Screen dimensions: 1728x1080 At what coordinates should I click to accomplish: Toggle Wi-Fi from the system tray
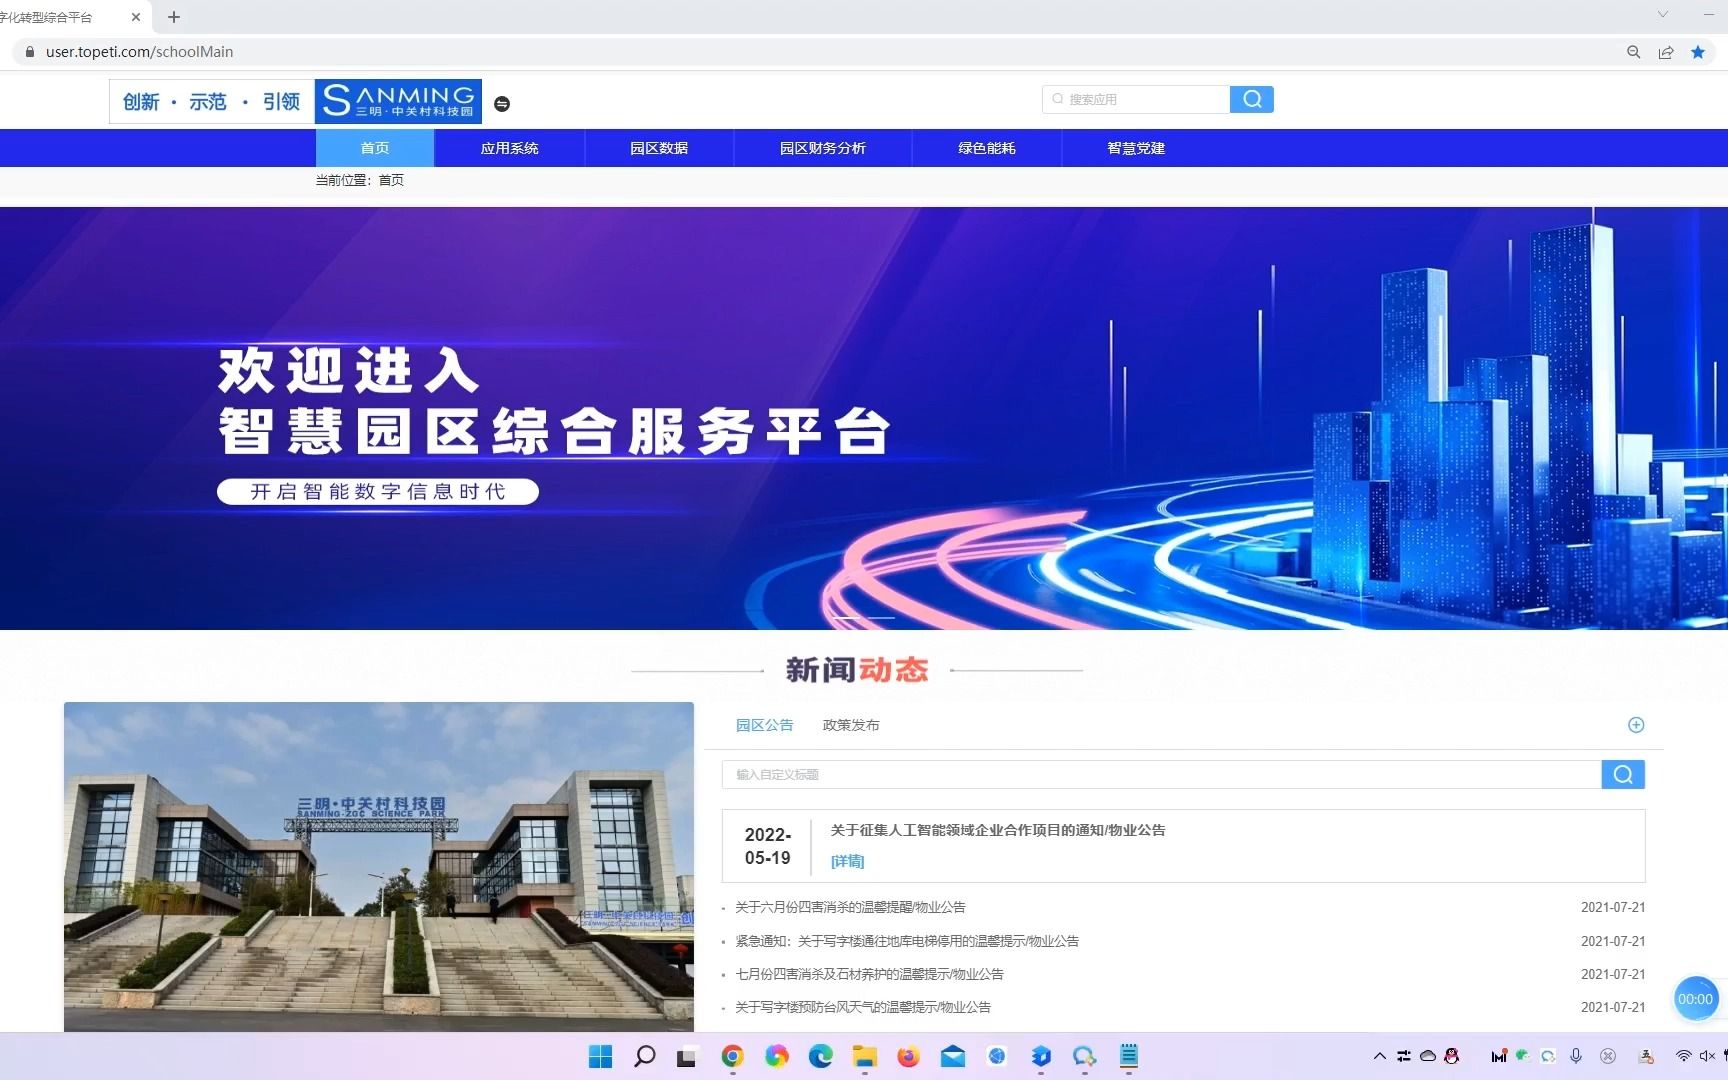(x=1683, y=1057)
